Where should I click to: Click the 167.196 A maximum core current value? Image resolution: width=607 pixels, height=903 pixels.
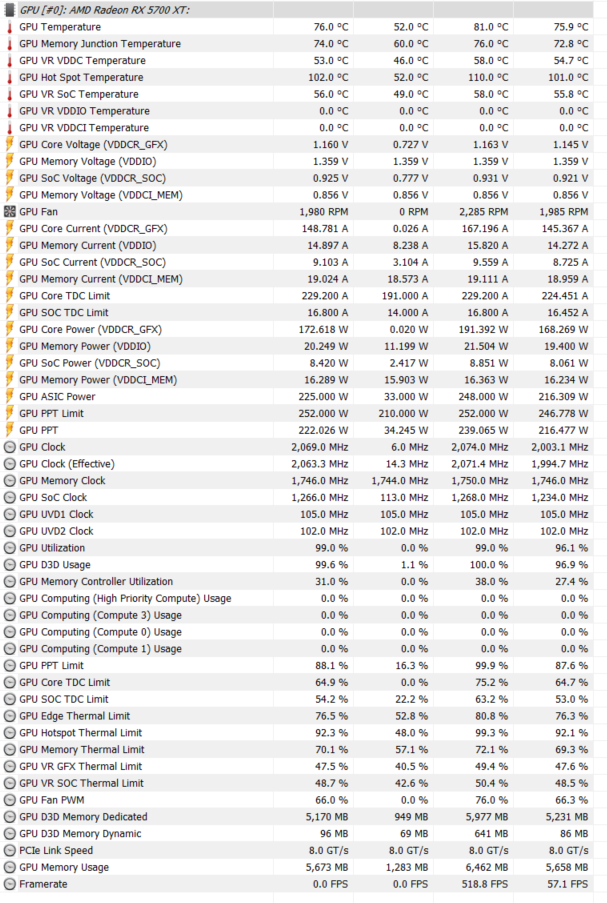(x=485, y=229)
